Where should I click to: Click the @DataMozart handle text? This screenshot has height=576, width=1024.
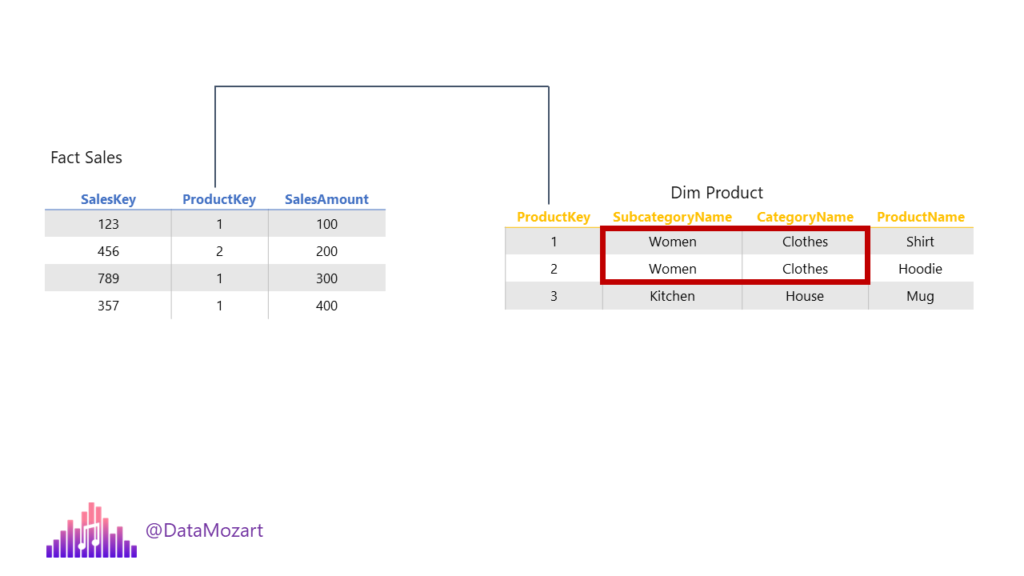coord(204,530)
